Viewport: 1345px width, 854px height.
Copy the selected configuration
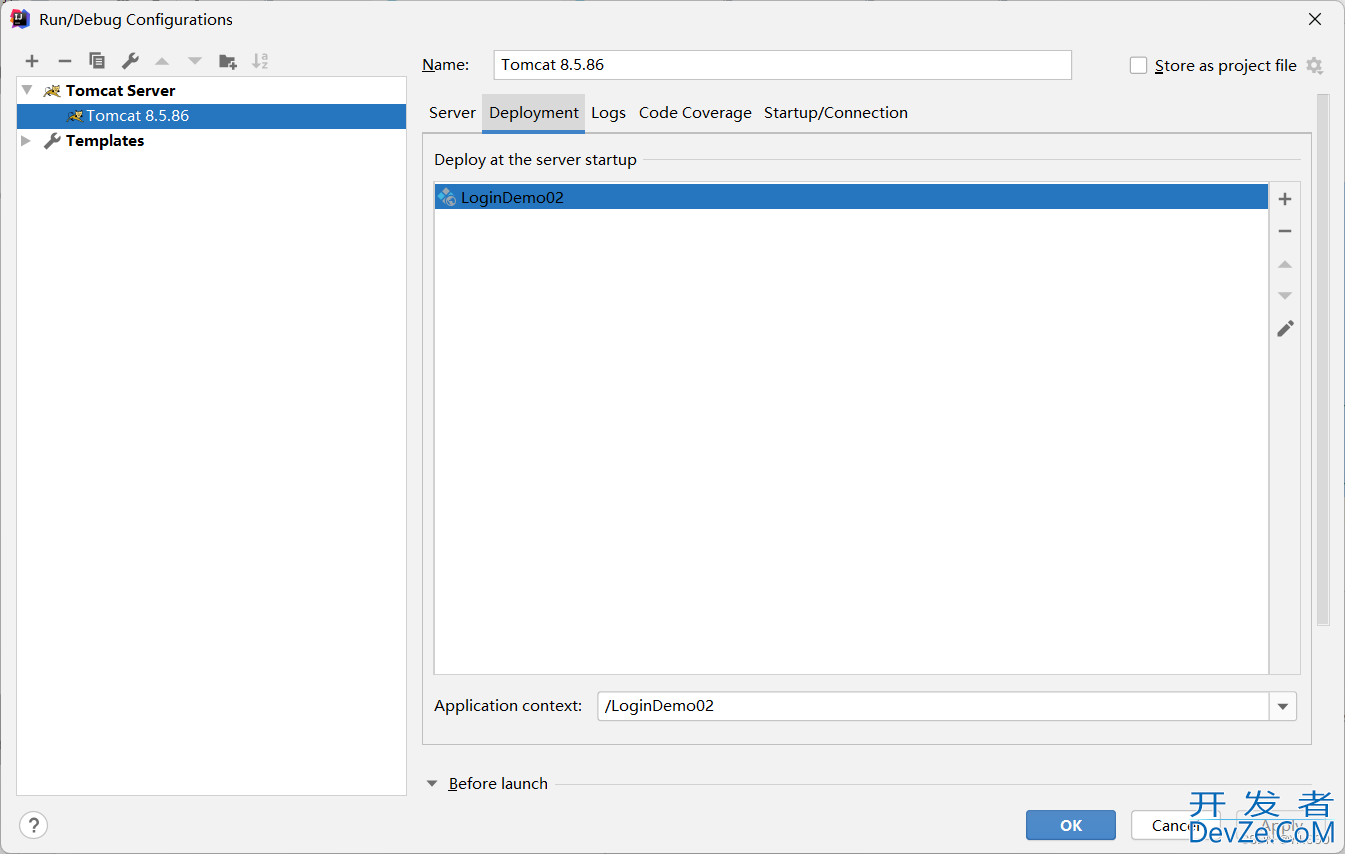coord(97,61)
